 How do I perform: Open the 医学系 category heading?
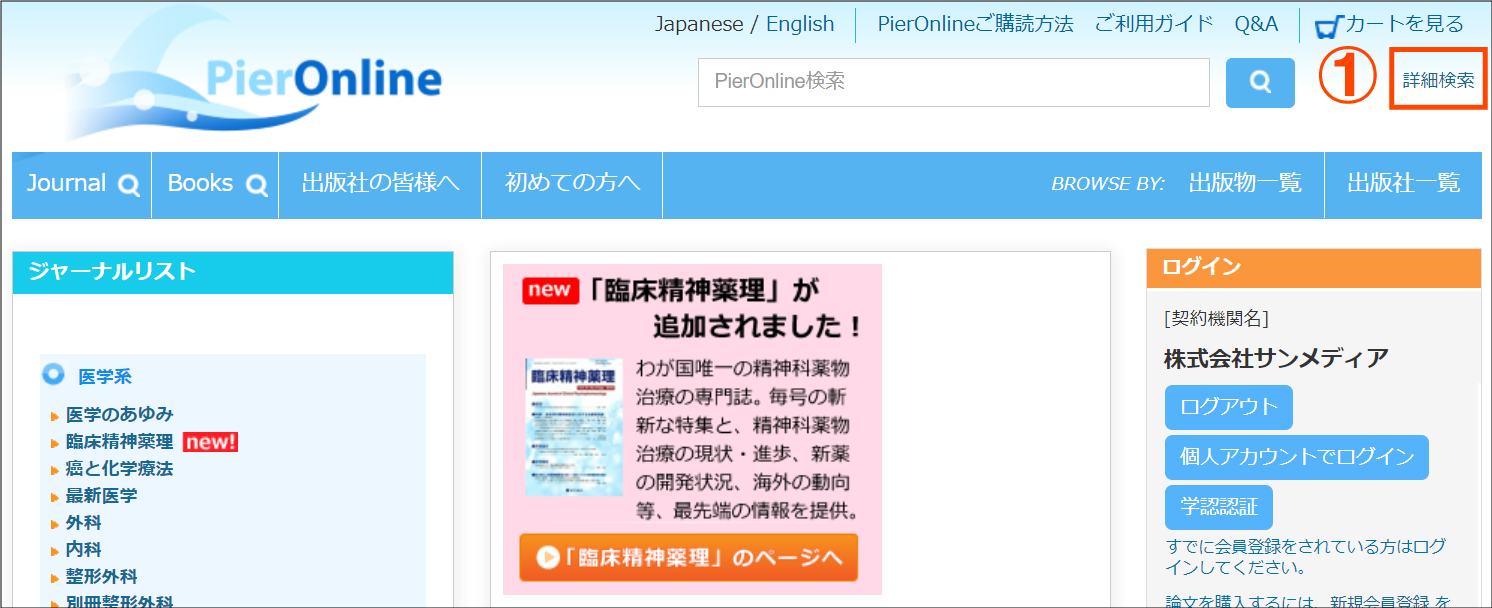pos(105,377)
